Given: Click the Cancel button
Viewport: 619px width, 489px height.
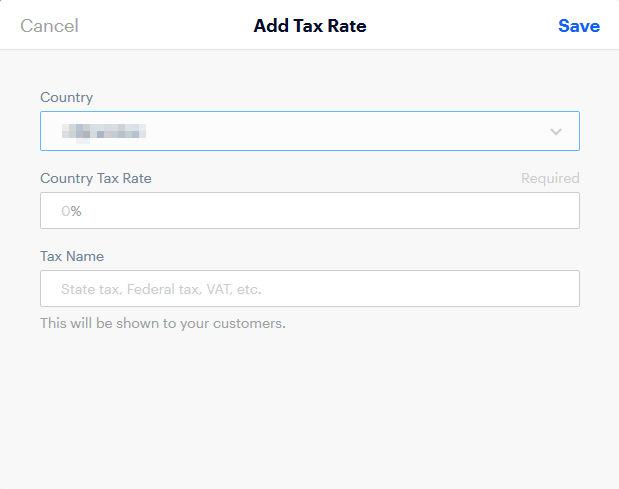Looking at the screenshot, I should tap(49, 26).
